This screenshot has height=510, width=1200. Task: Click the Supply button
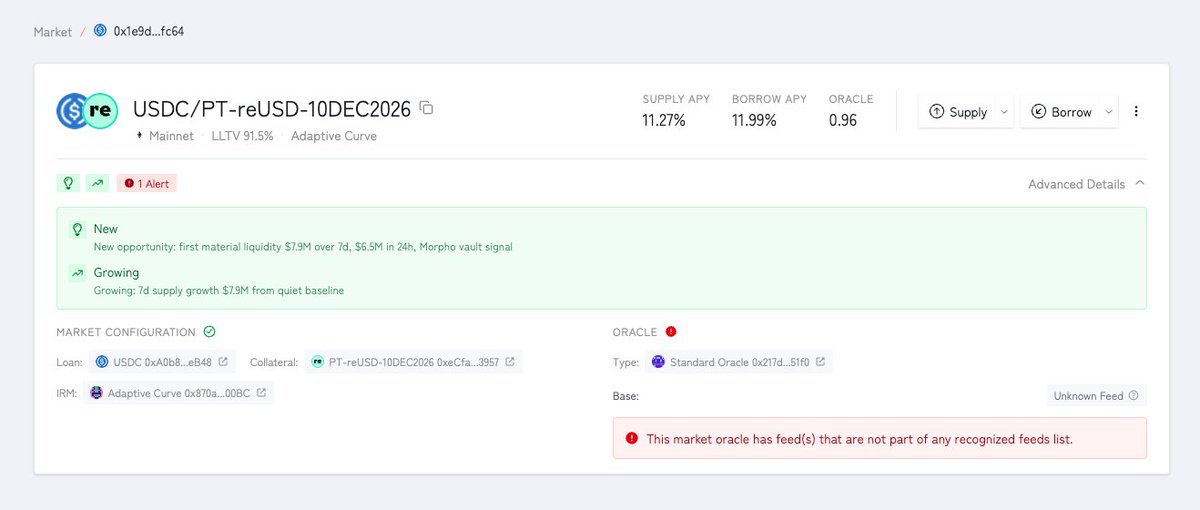coord(957,112)
